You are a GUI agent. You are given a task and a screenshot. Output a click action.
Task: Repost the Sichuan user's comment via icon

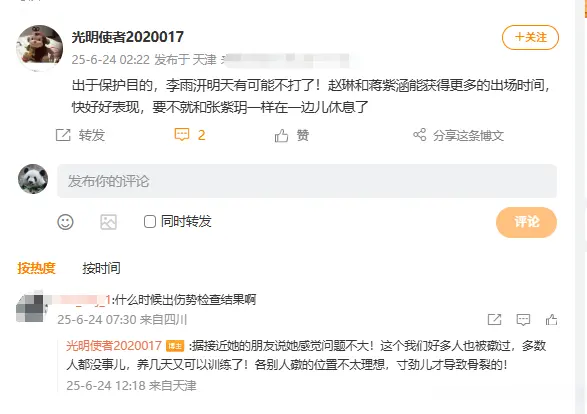click(494, 320)
